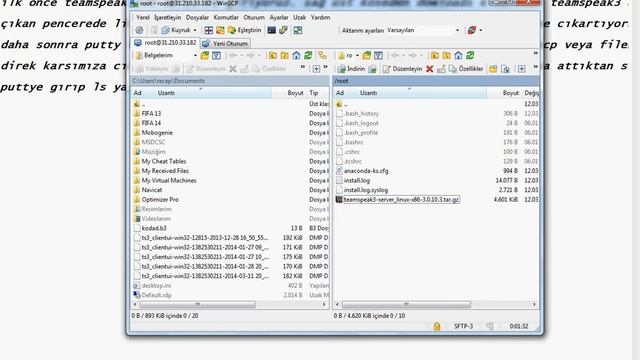Expand dropdown arrow beside disconnect icon
The width and height of the screenshot is (640, 360).
pyautogui.click(x=481, y=30)
